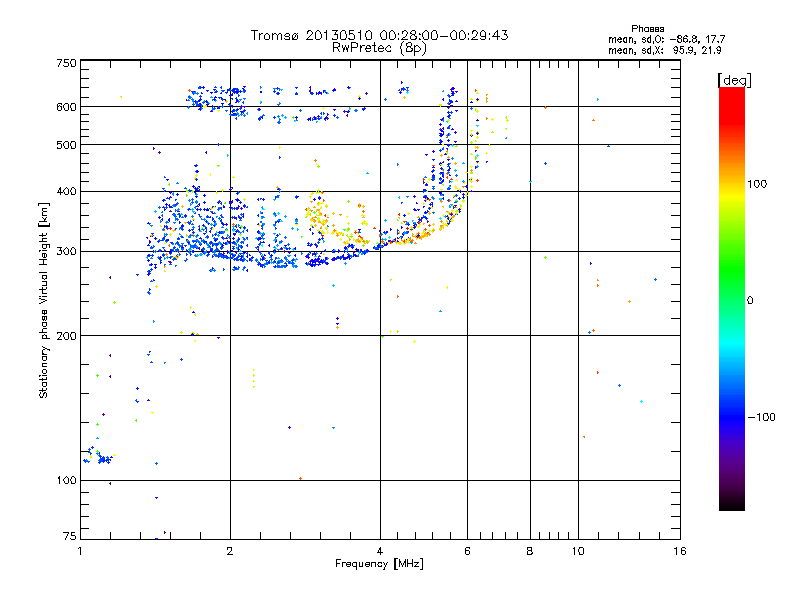Click the frequency-axis tick label '4'
The height and width of the screenshot is (600, 800).
[x=380, y=551]
